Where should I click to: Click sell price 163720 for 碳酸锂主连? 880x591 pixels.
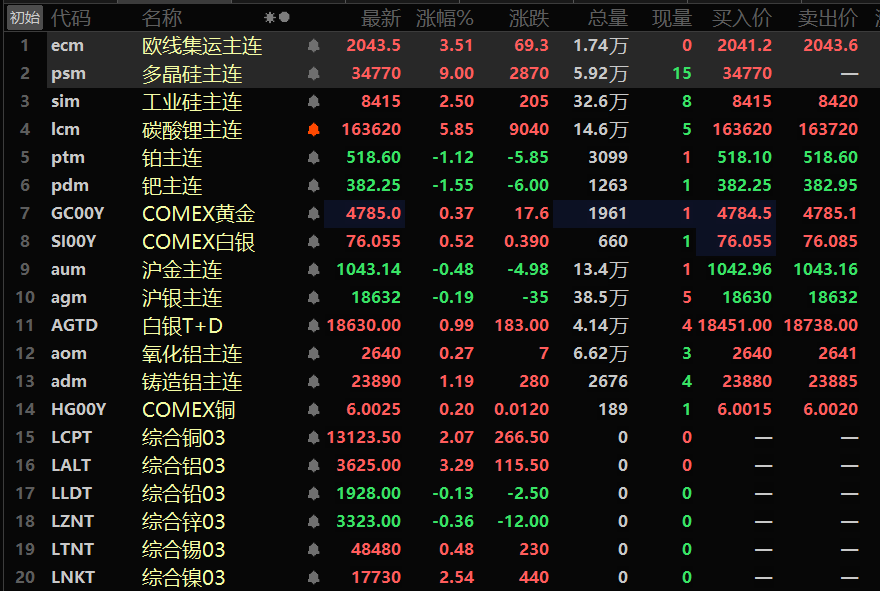(828, 130)
